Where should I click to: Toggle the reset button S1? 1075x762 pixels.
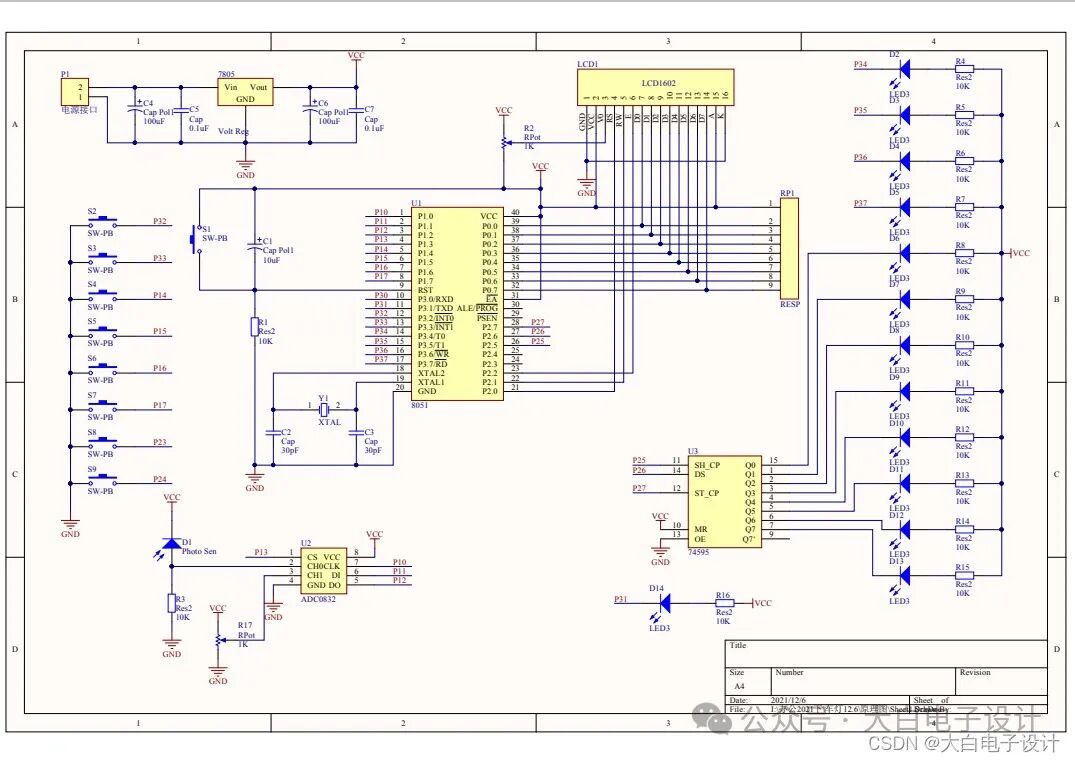point(193,238)
